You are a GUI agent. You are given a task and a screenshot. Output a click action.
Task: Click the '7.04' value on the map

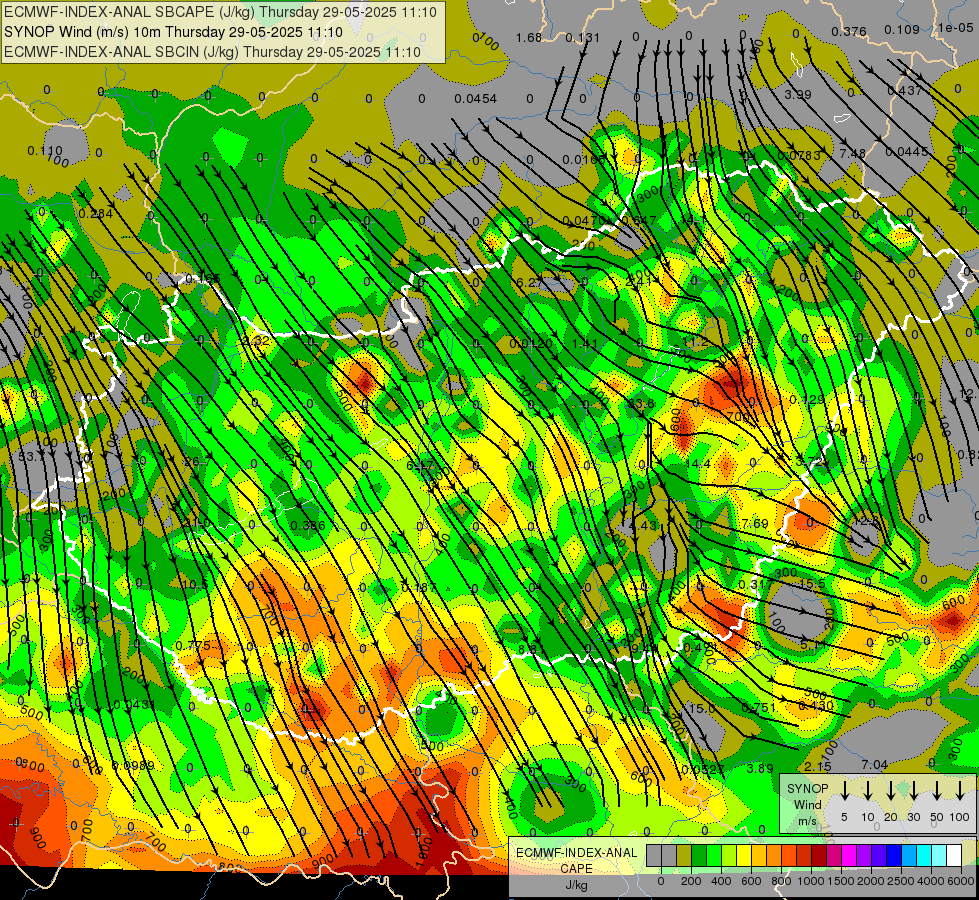pyautogui.click(x=874, y=764)
